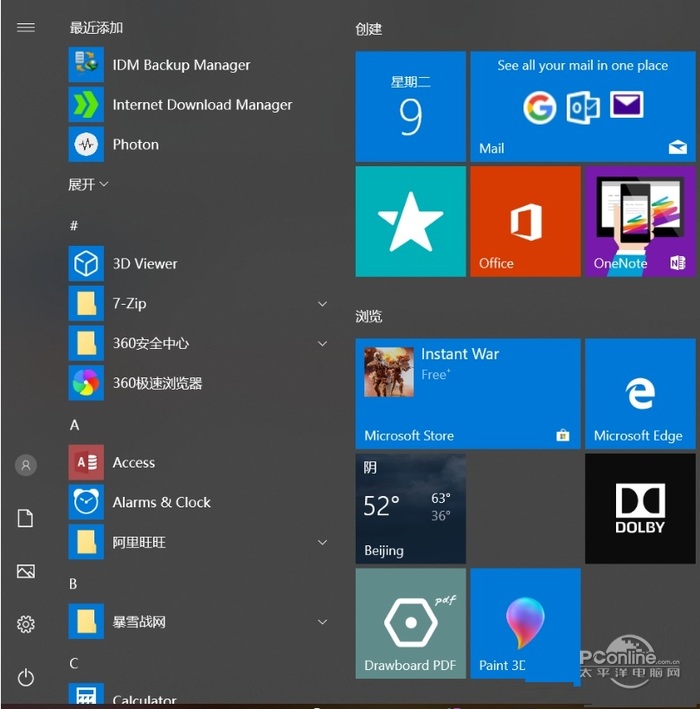Click the 暴雪战网 folder icon

[86, 622]
